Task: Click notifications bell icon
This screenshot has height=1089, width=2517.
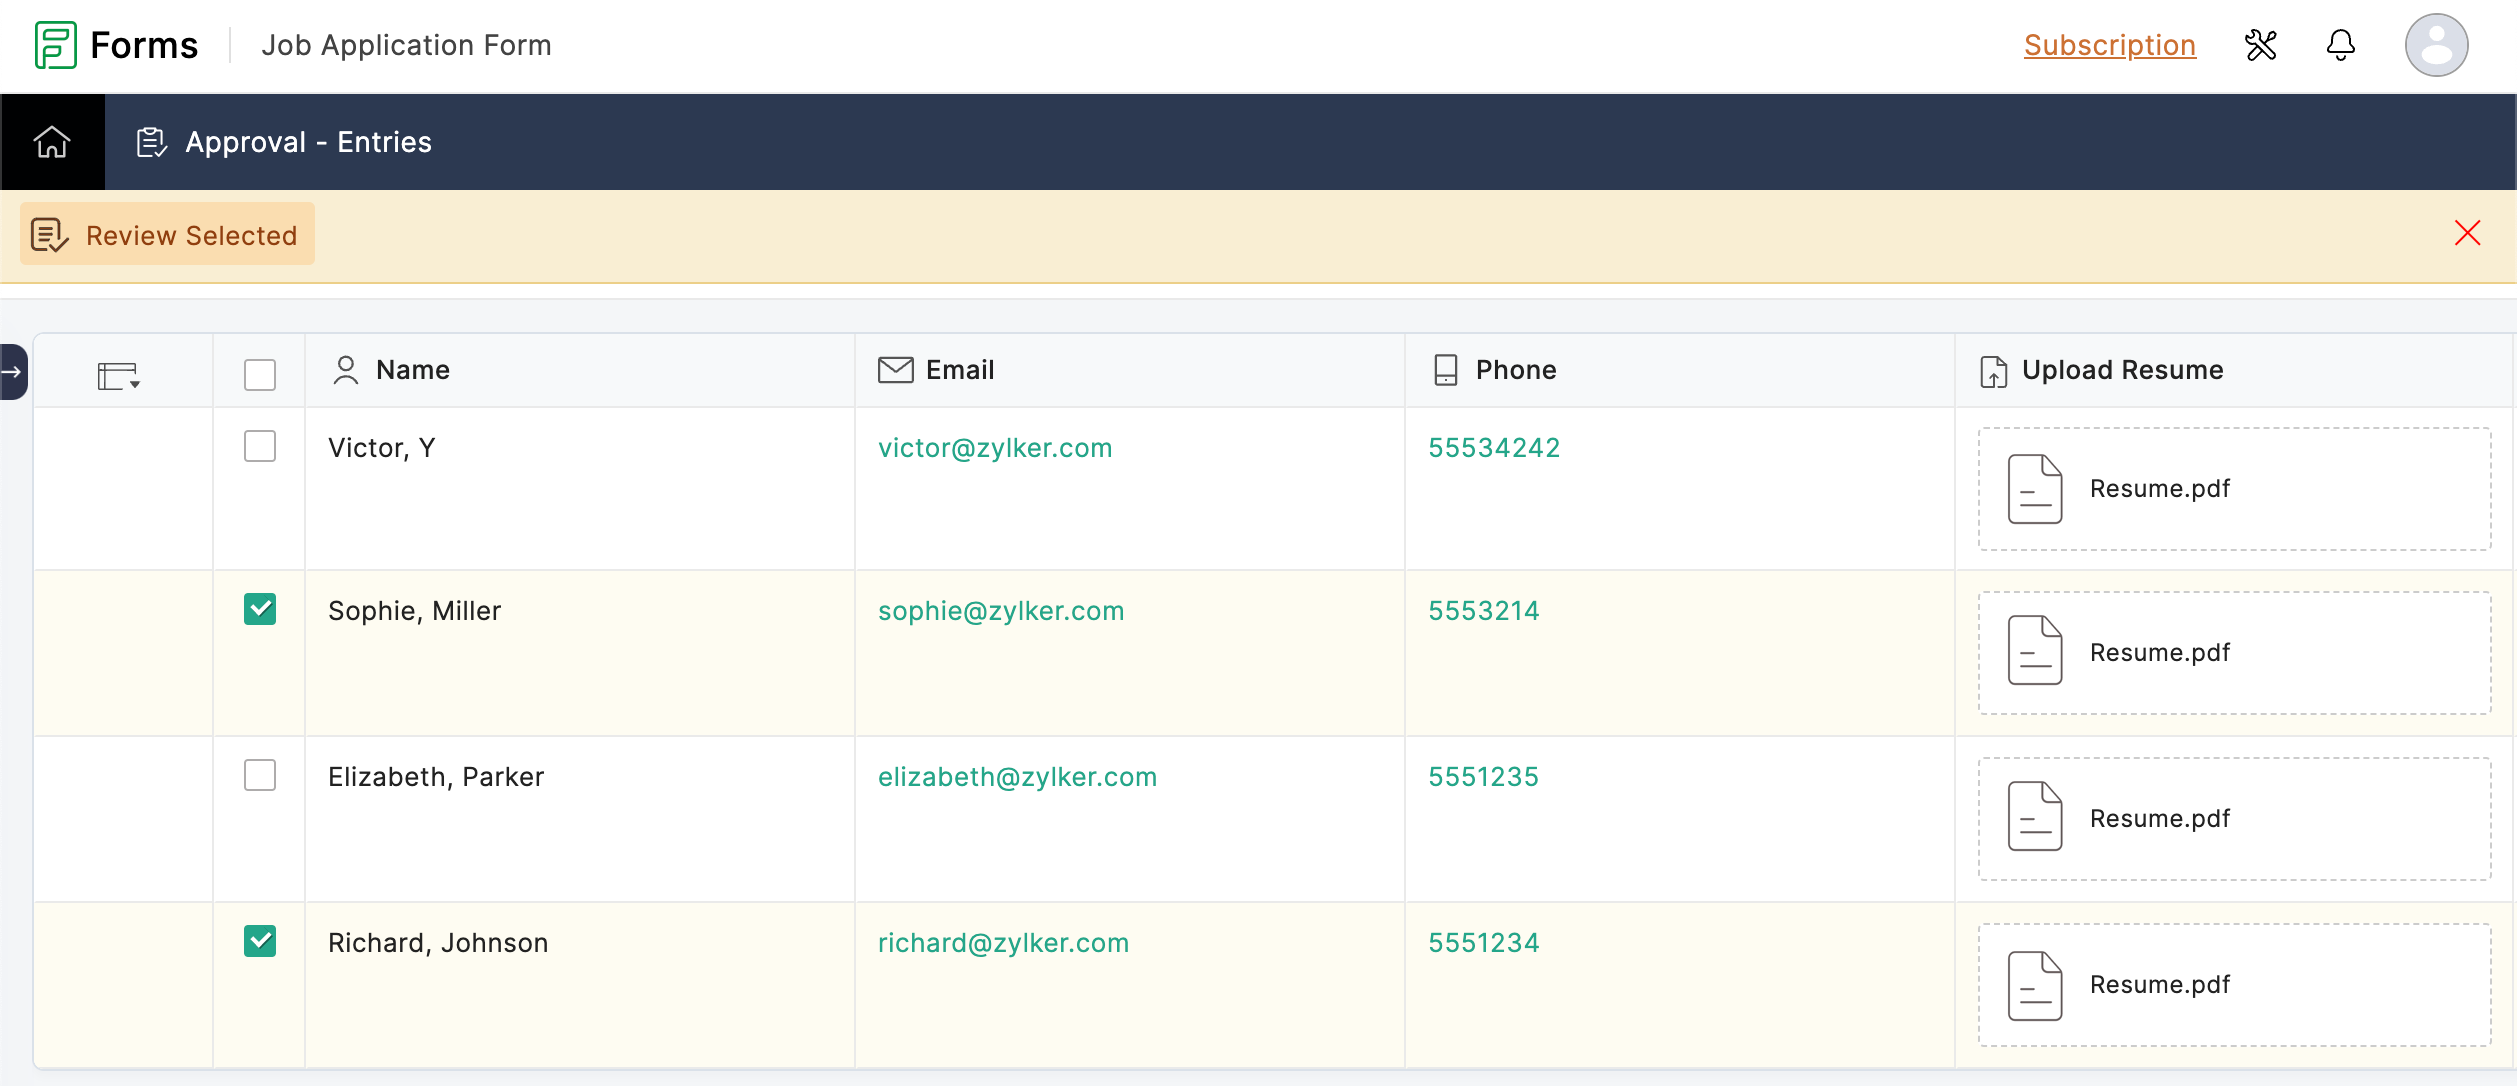Action: click(2340, 43)
